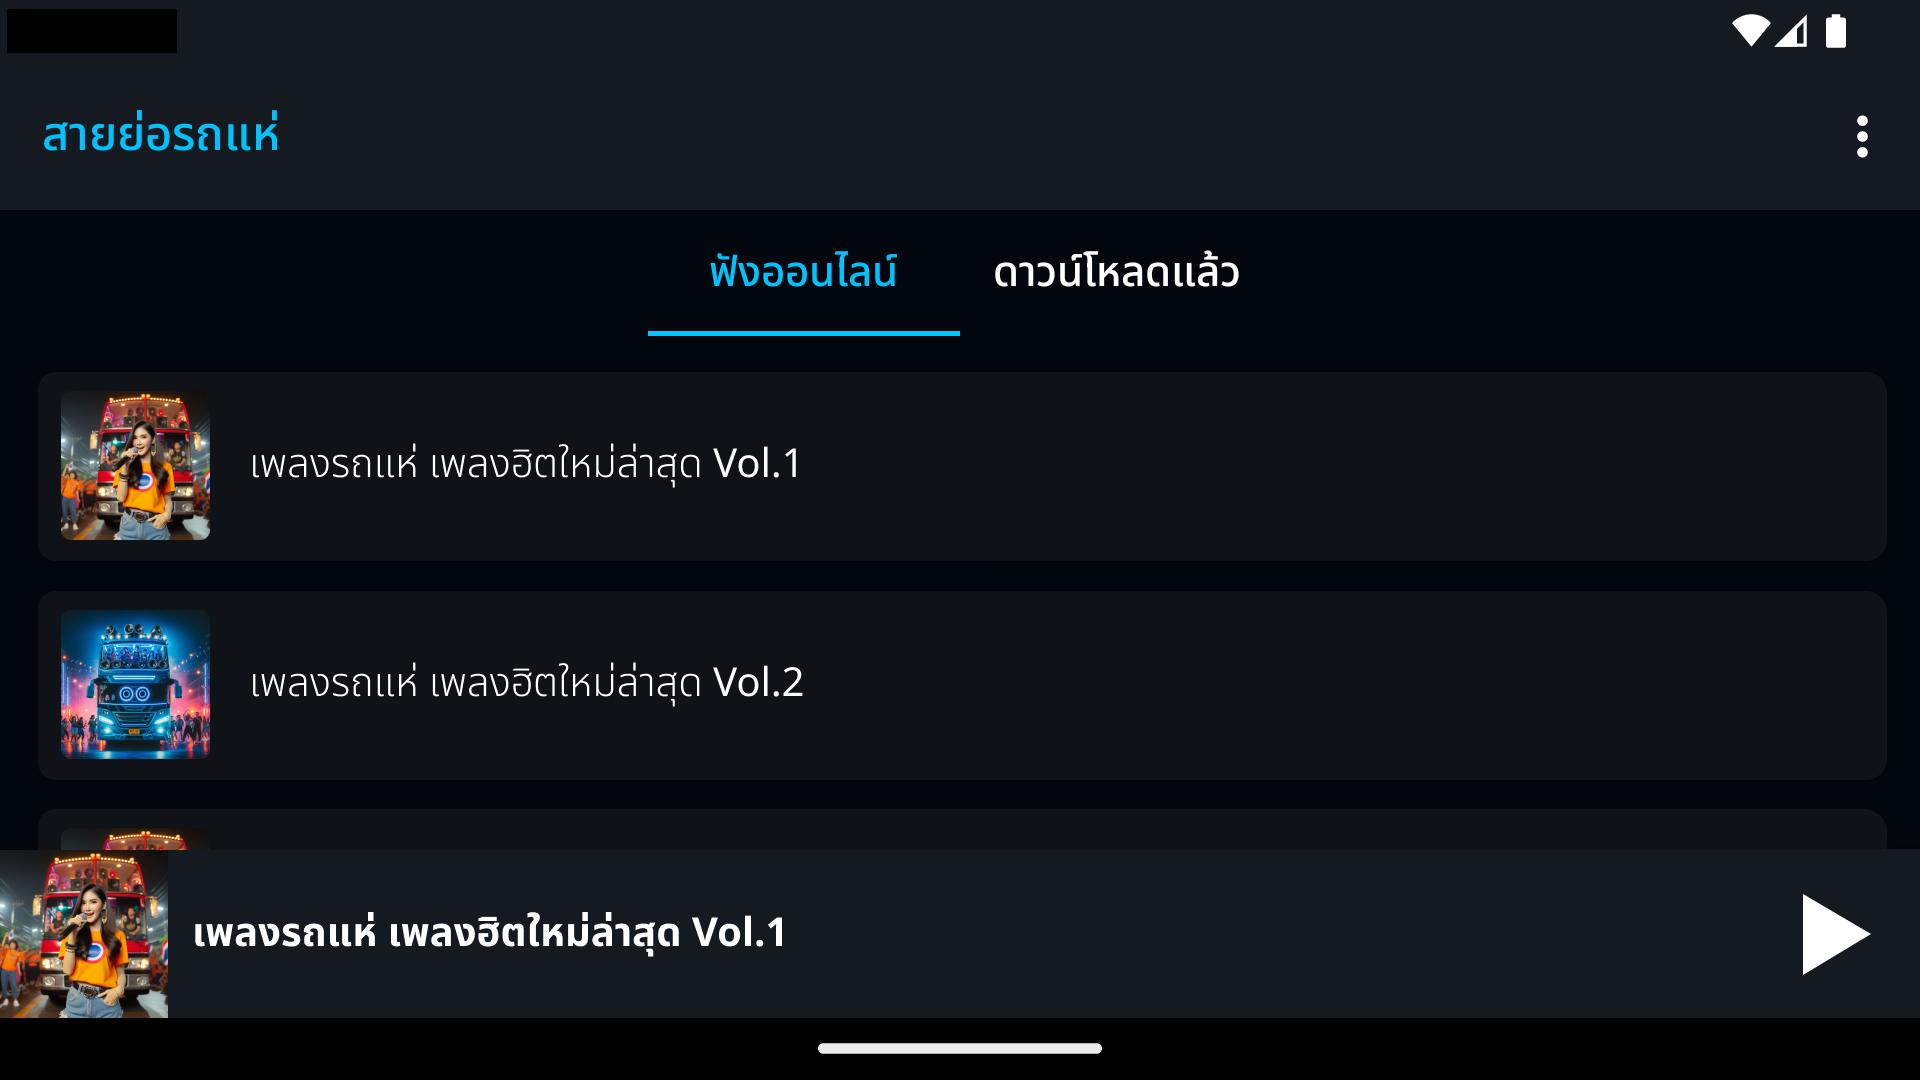Tap the home gesture navigation bar
This screenshot has height=1080, width=1920.
(960, 1048)
